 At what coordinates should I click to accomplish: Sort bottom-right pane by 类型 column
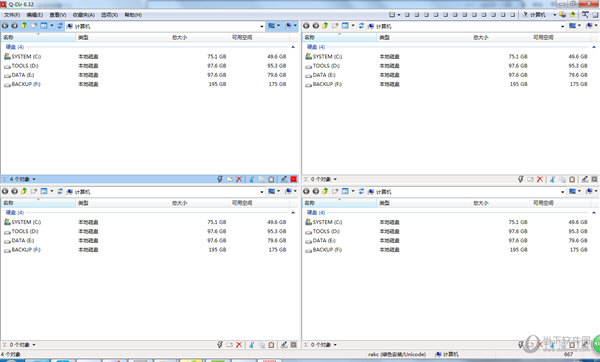point(424,203)
